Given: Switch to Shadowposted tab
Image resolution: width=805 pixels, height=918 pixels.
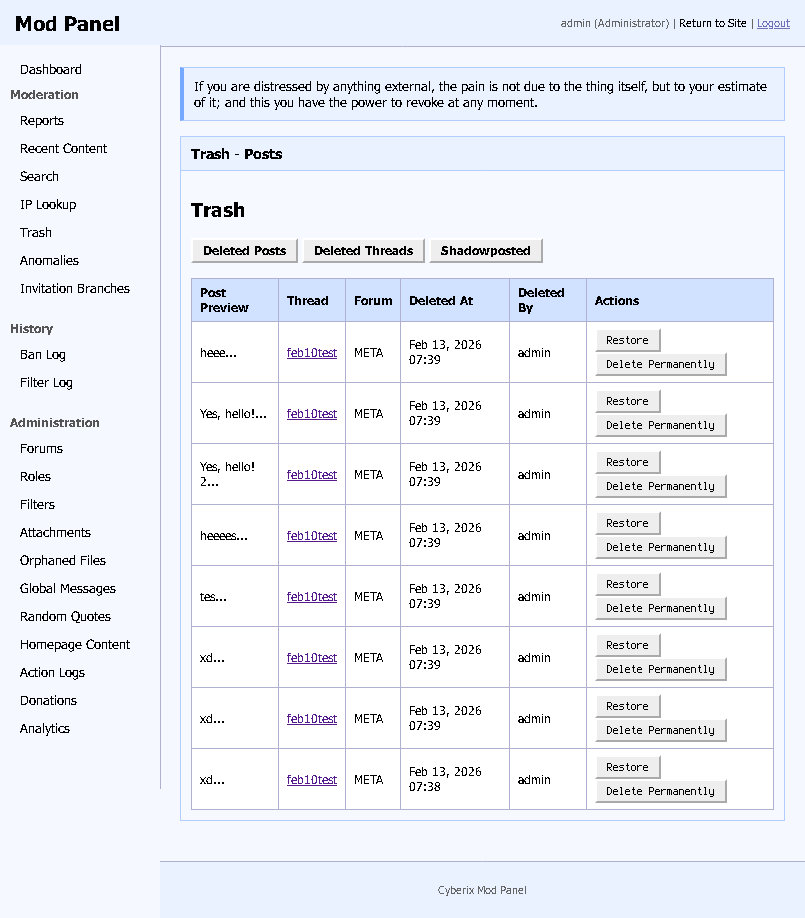Looking at the screenshot, I should pos(485,251).
